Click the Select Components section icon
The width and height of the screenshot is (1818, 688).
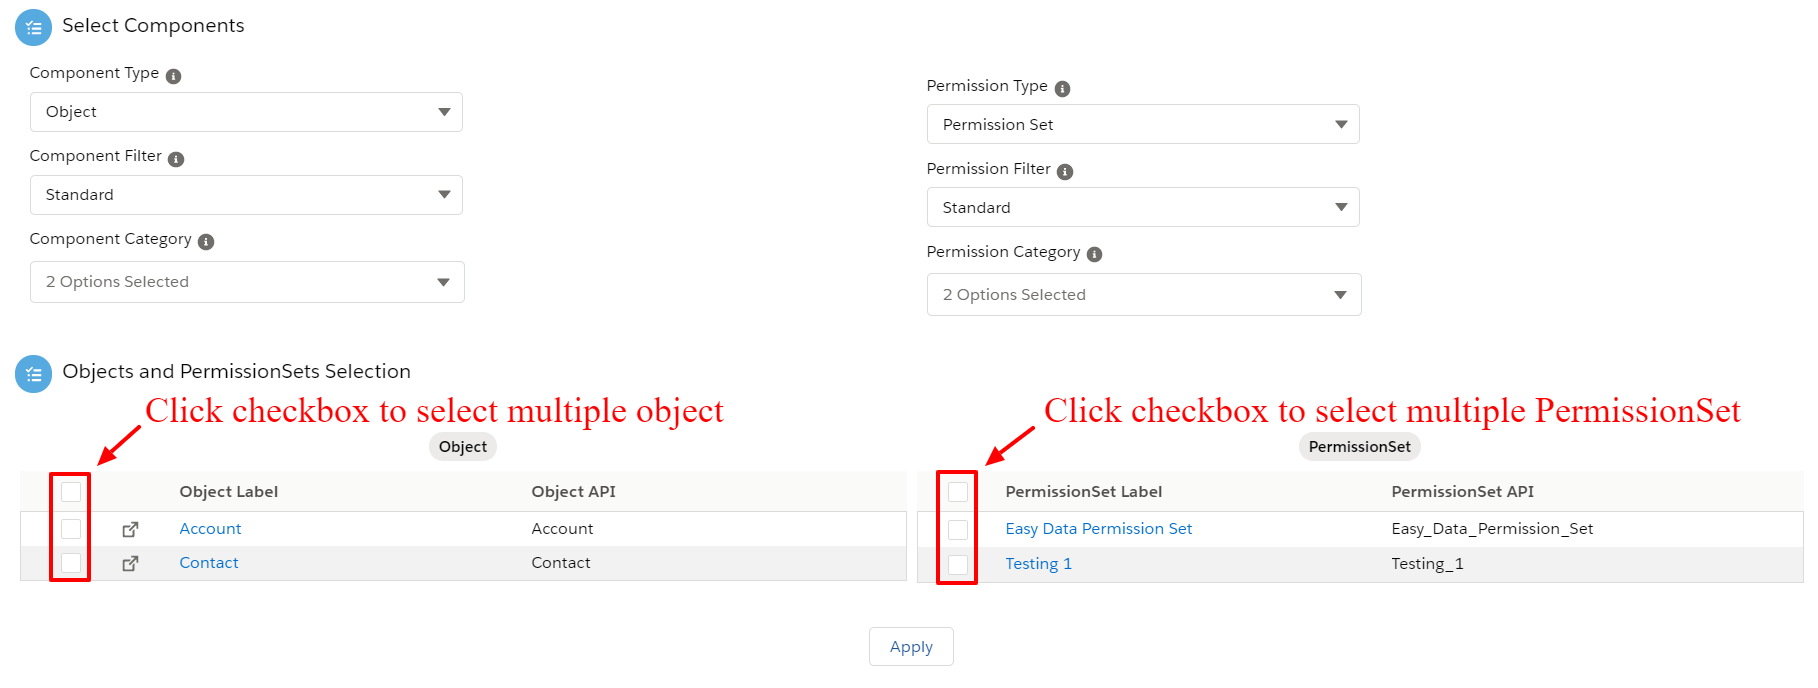pos(34,27)
